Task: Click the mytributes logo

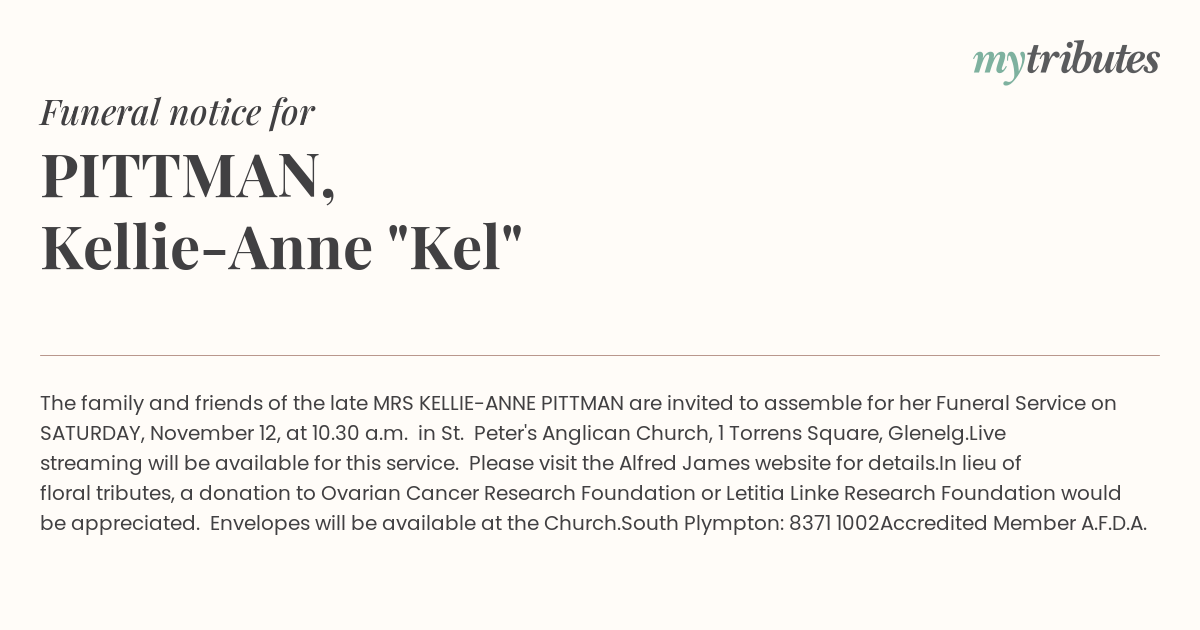Action: pos(1066,60)
